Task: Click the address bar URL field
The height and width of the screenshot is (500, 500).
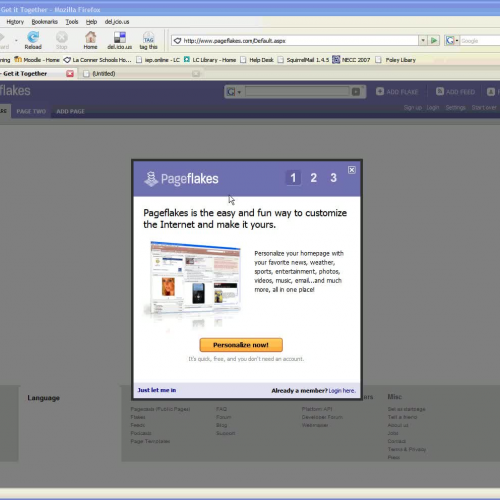Action: 295,41
